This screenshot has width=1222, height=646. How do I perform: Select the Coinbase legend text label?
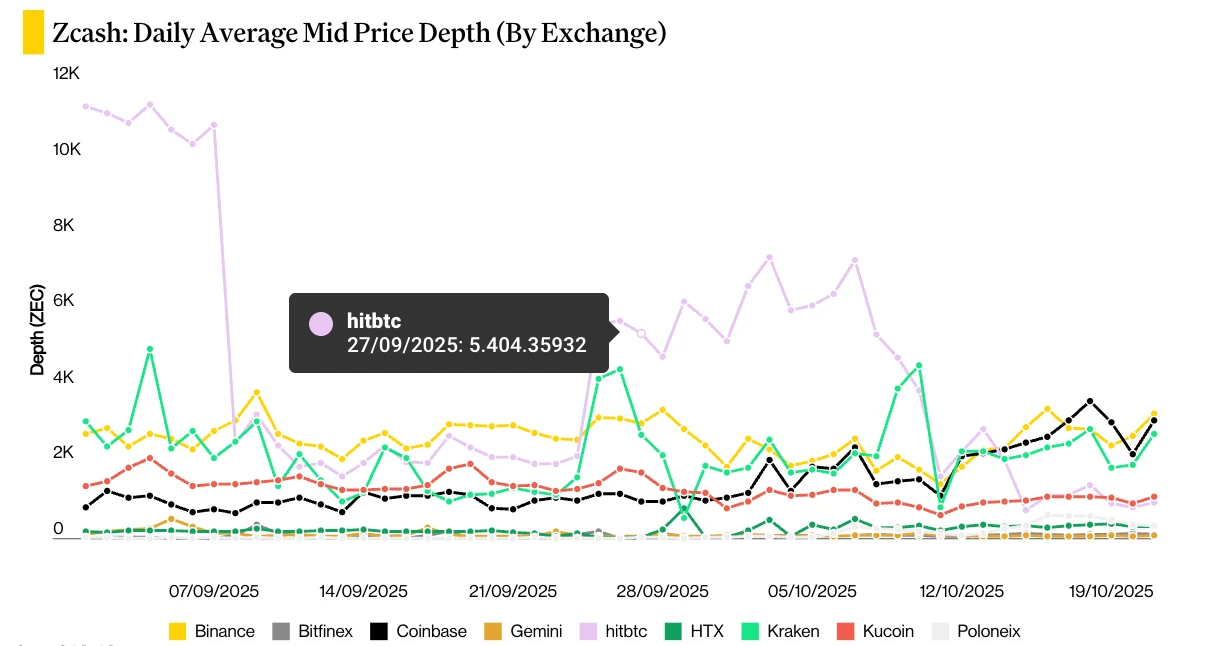click(431, 631)
